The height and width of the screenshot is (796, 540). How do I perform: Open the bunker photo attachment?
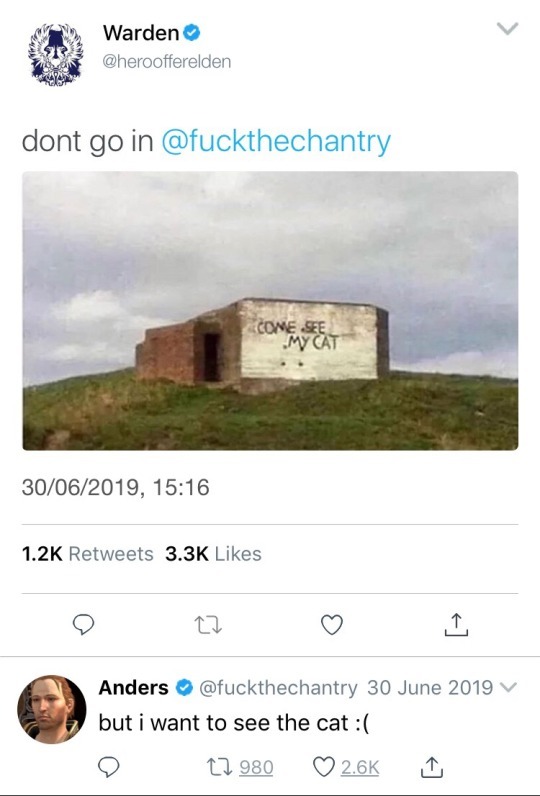pos(270,311)
